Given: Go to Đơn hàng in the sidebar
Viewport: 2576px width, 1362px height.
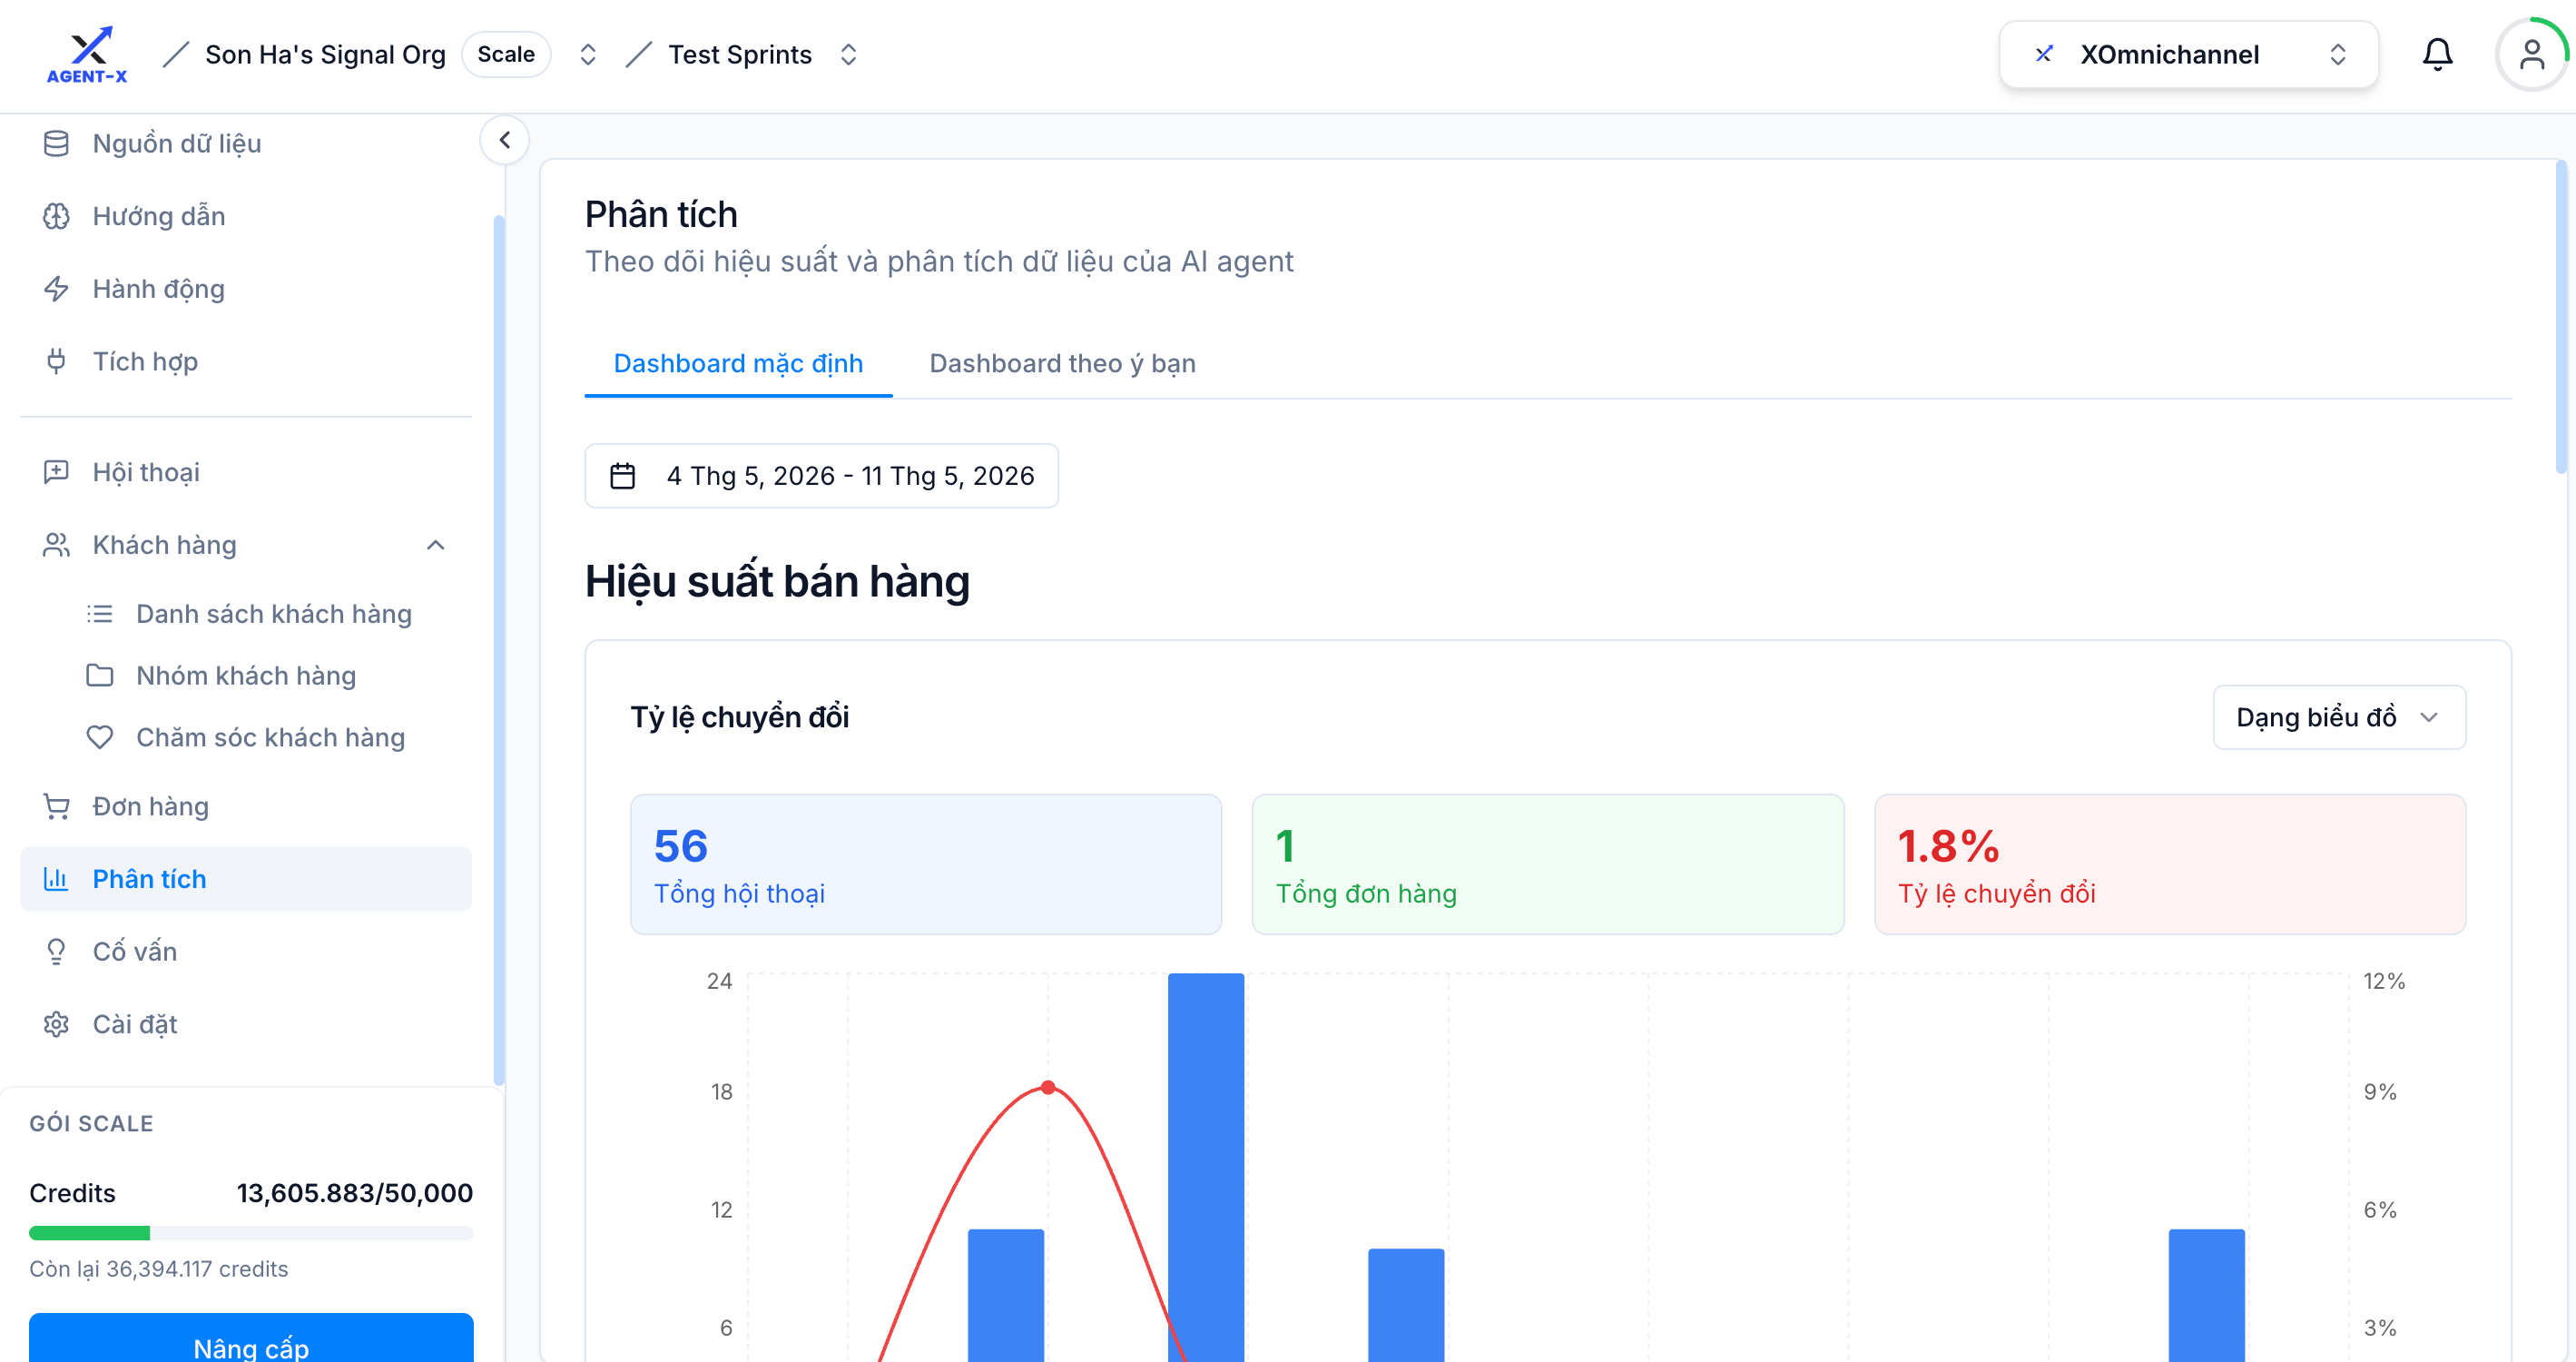Looking at the screenshot, I should (246, 806).
